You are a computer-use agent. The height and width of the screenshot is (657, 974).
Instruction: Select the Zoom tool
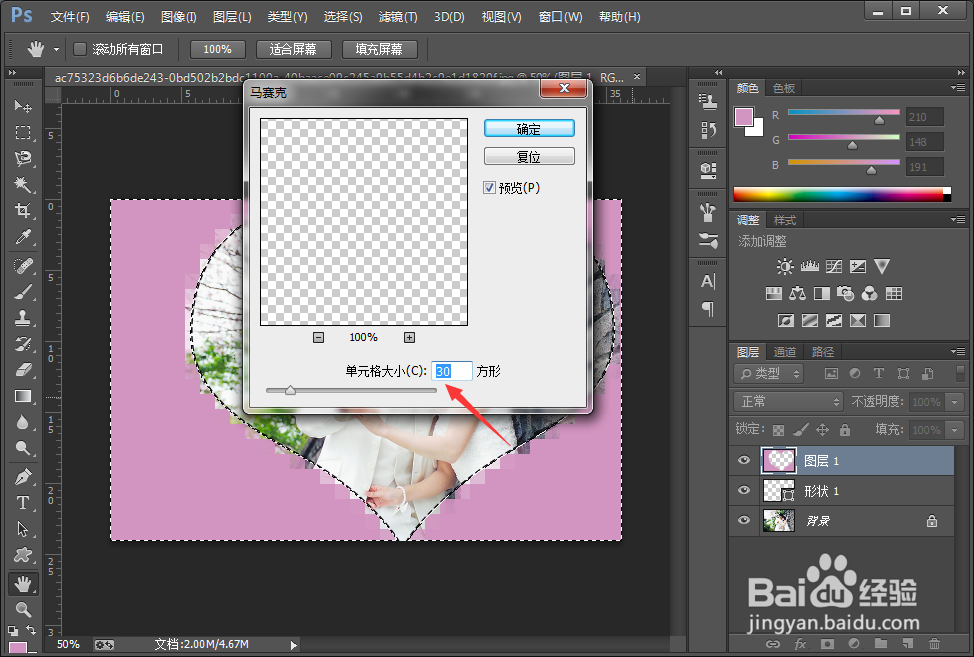coord(23,609)
